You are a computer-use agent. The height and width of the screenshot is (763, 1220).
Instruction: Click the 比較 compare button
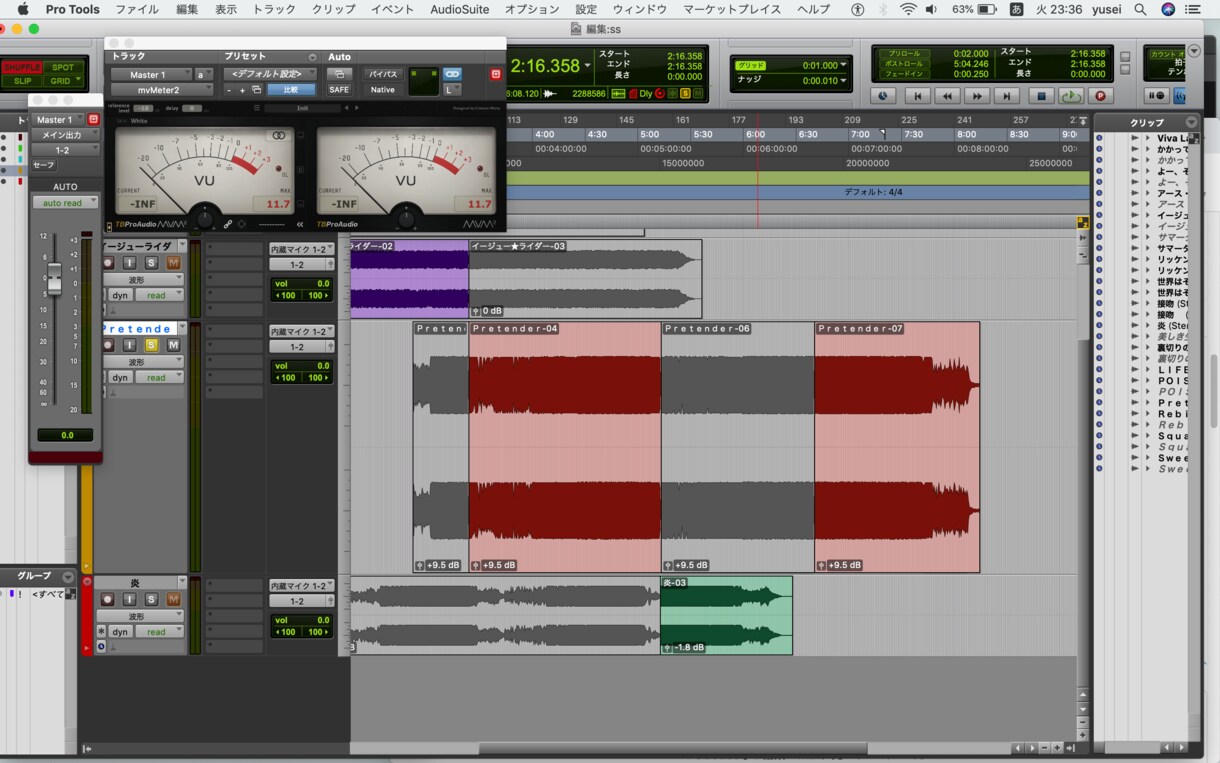[x=291, y=90]
